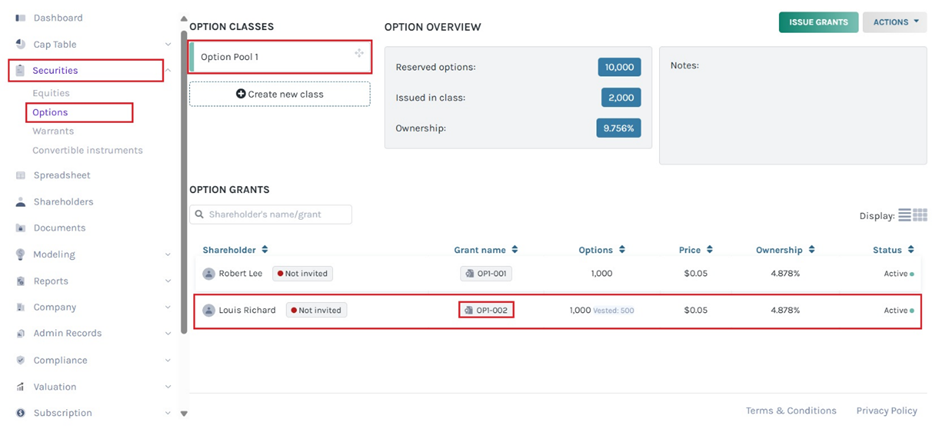
Task: Click the Shareholders person icon
Action: [21, 202]
